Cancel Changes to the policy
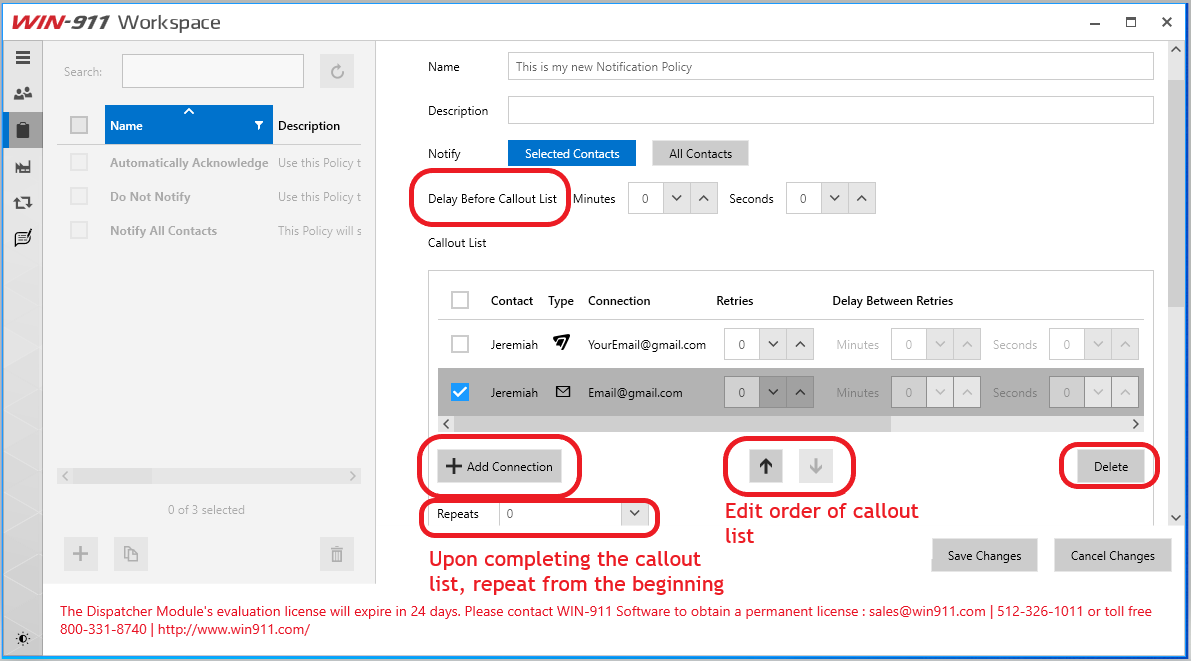The height and width of the screenshot is (661, 1191). 1113,555
